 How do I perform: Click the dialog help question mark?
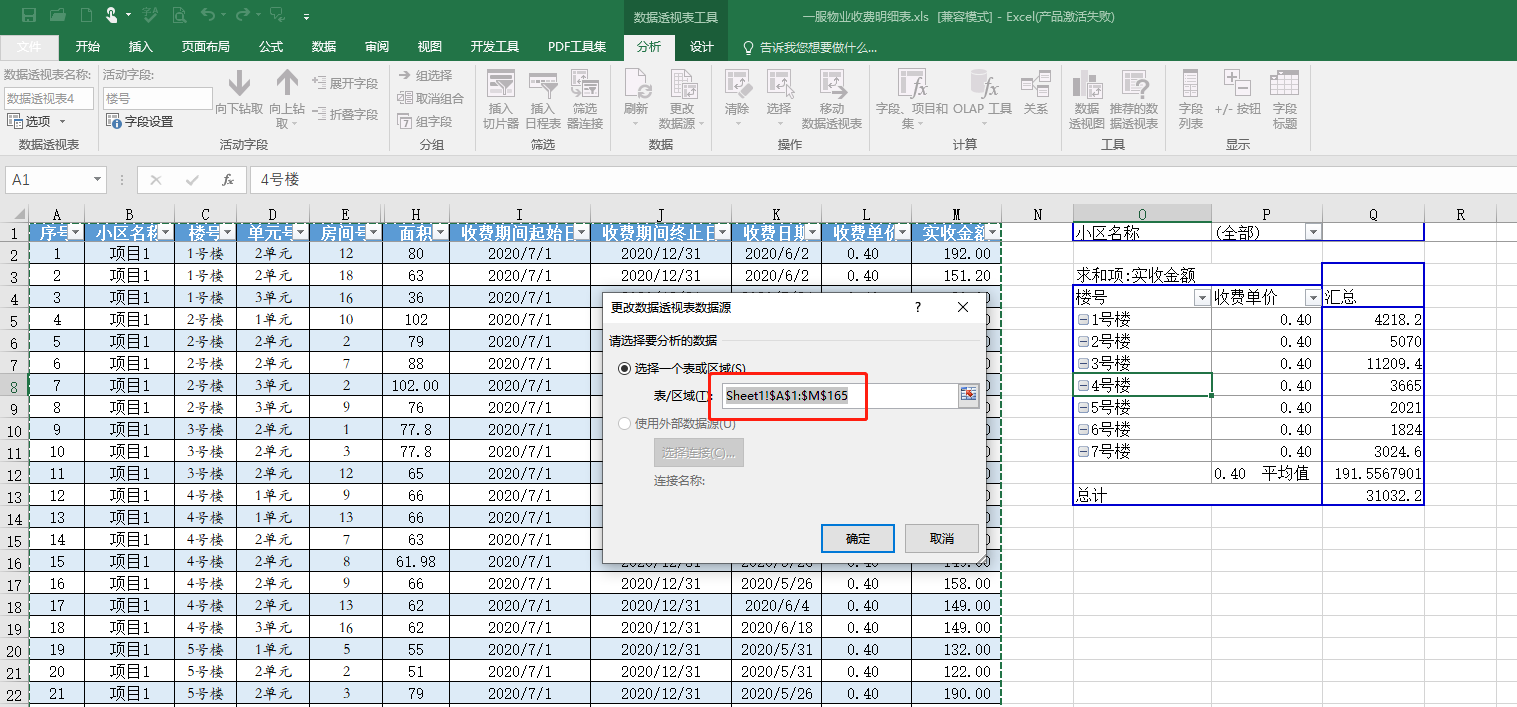[x=918, y=308]
